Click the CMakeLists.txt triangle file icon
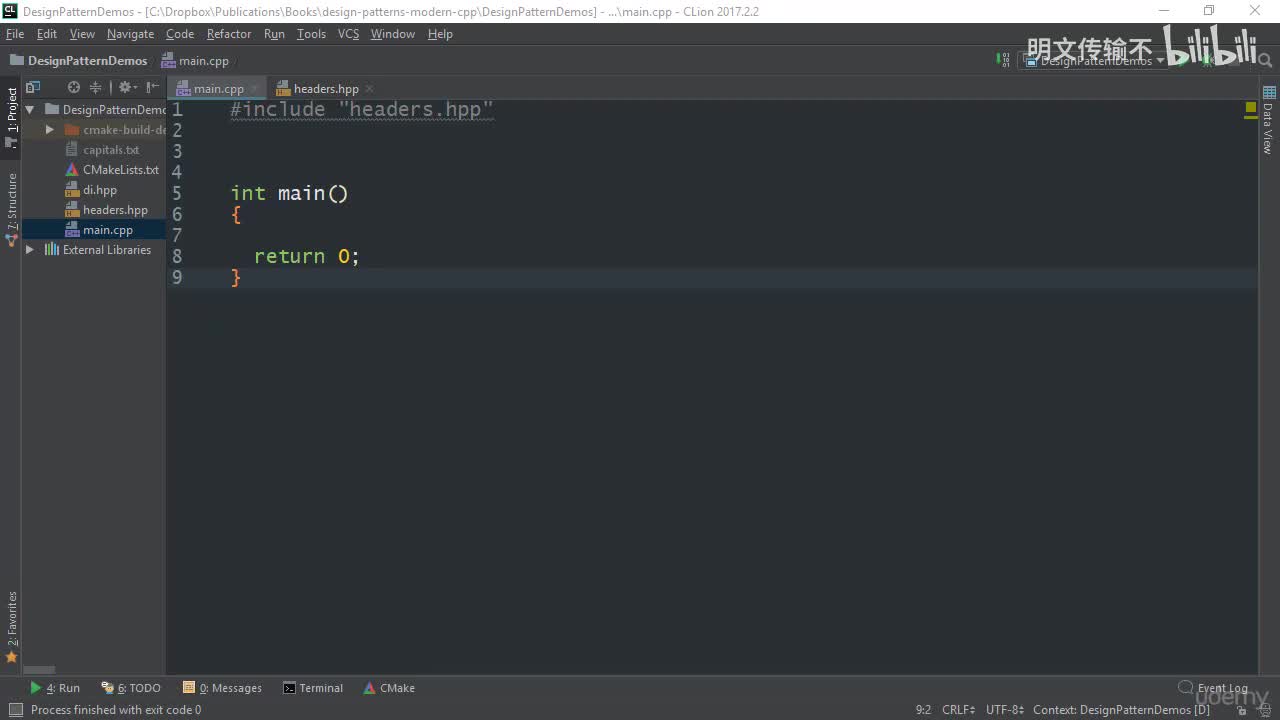The image size is (1280, 720). click(72, 170)
